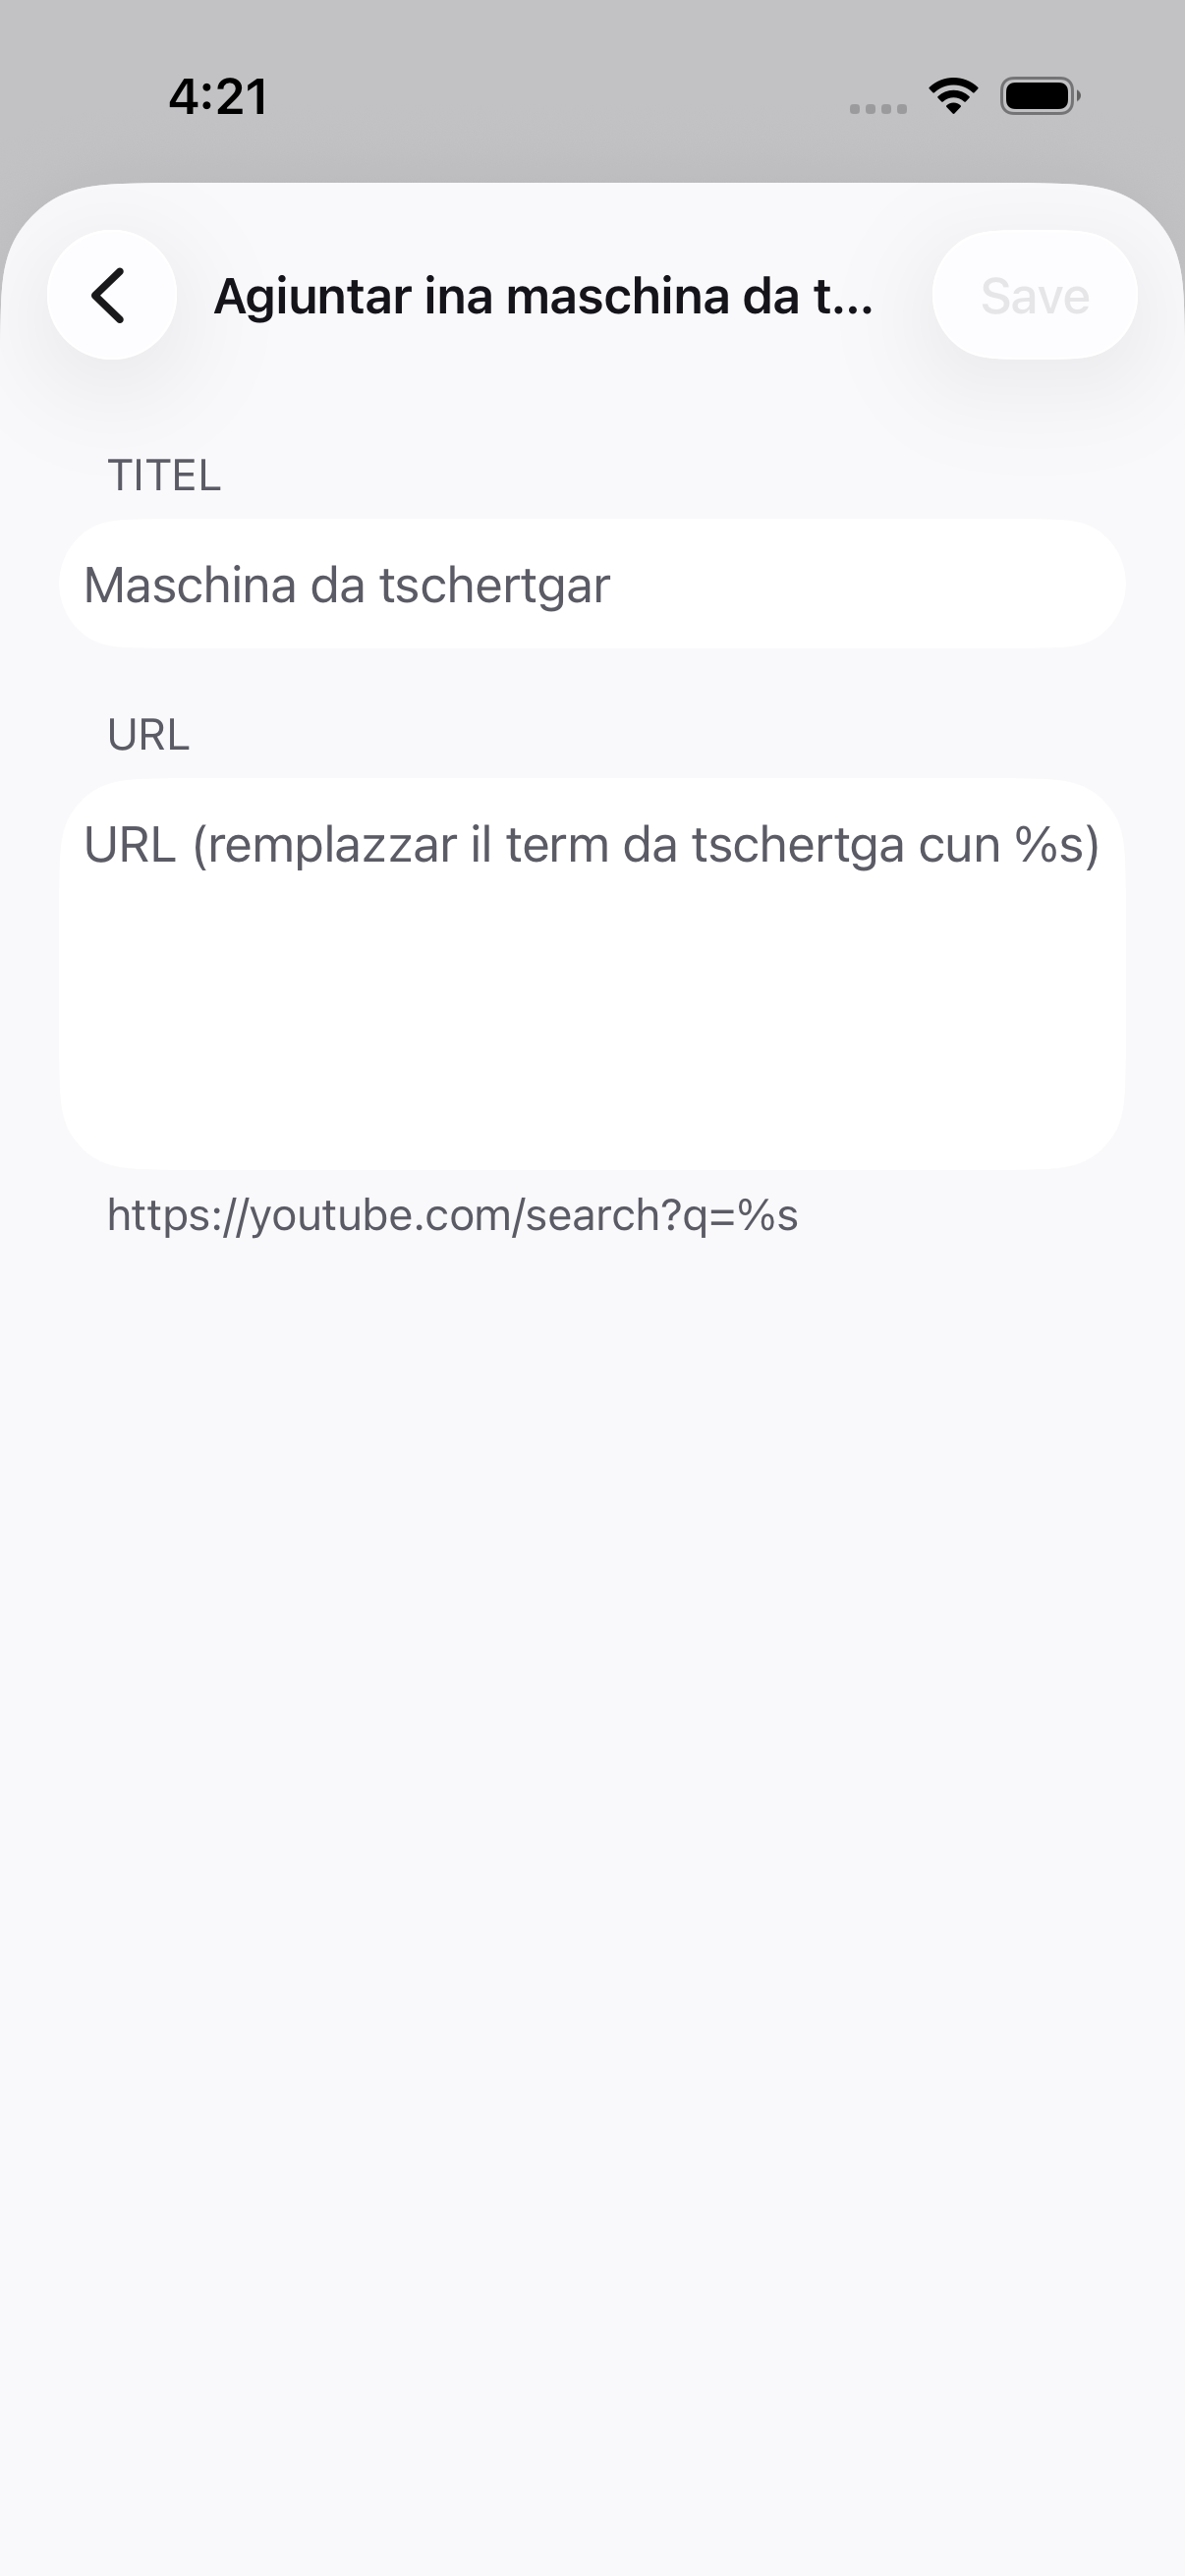This screenshot has width=1185, height=2576.
Task: Tap the cellular signal dots indicator
Action: coord(878,108)
